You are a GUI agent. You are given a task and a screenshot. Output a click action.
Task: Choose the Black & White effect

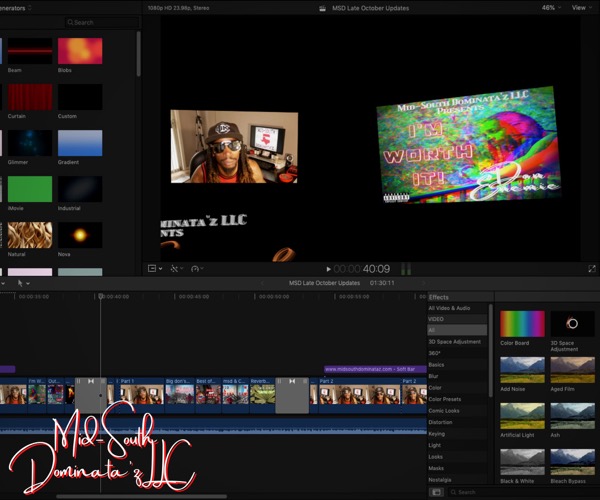coord(522,462)
